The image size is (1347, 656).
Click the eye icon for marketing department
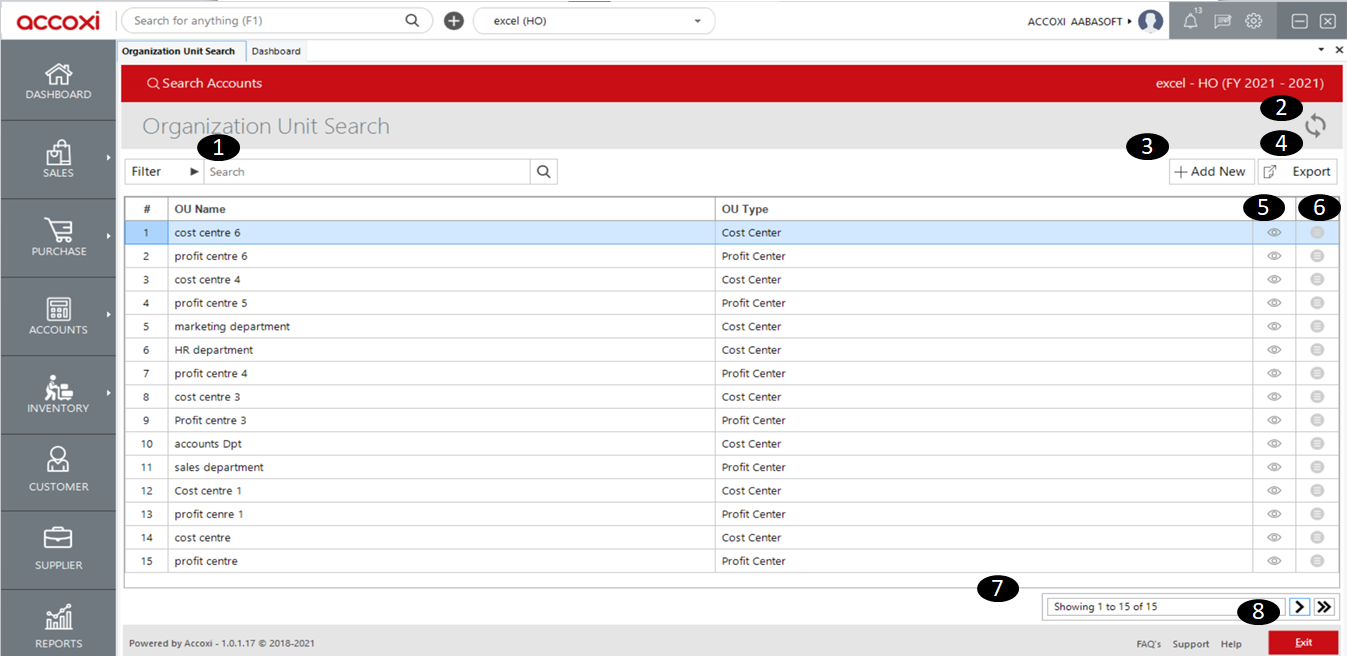click(1273, 326)
